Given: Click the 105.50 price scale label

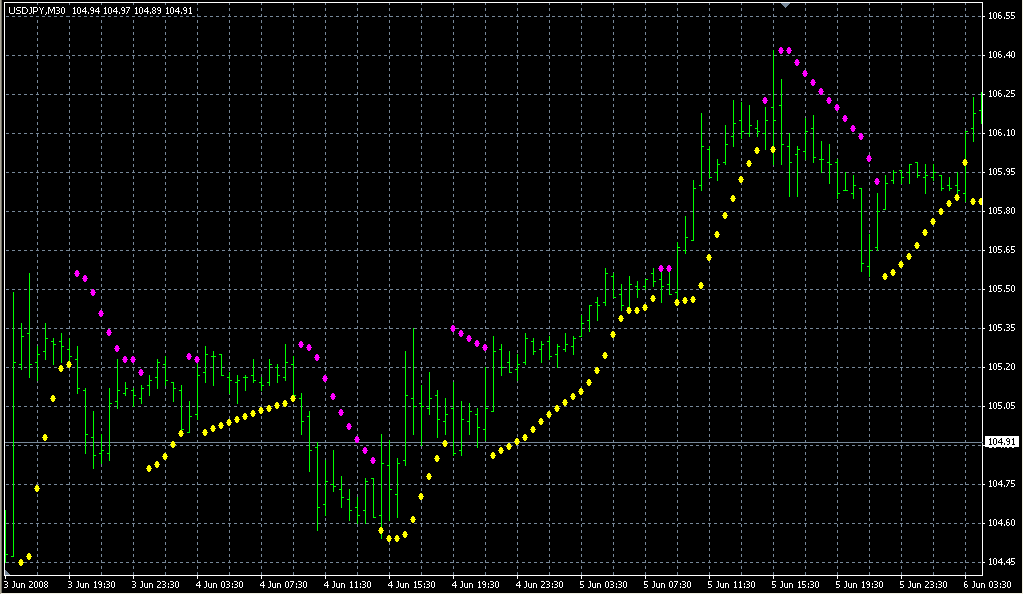Looking at the screenshot, I should 1001,289.
